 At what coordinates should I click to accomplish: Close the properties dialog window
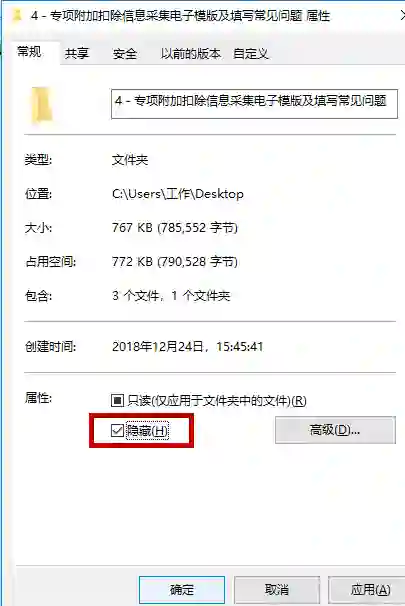tap(402, 15)
